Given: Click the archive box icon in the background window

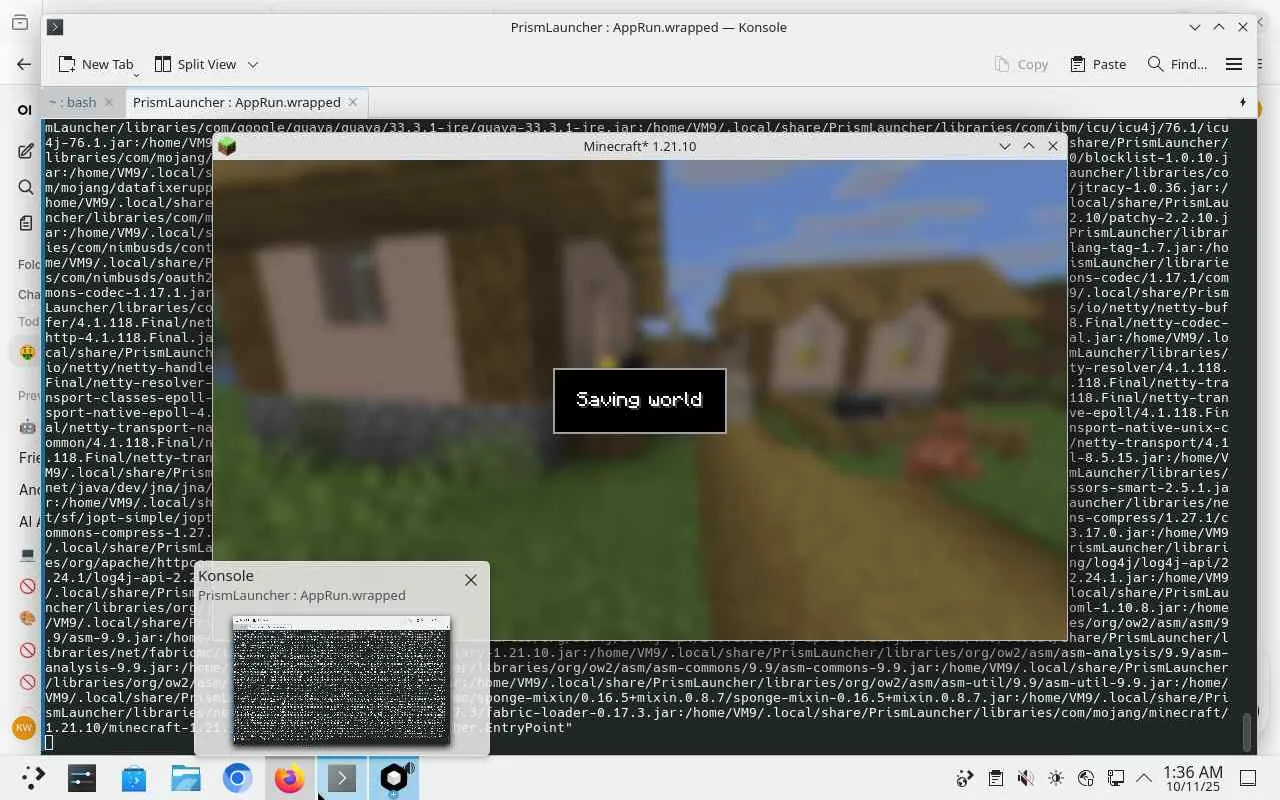Looking at the screenshot, I should click(20, 22).
